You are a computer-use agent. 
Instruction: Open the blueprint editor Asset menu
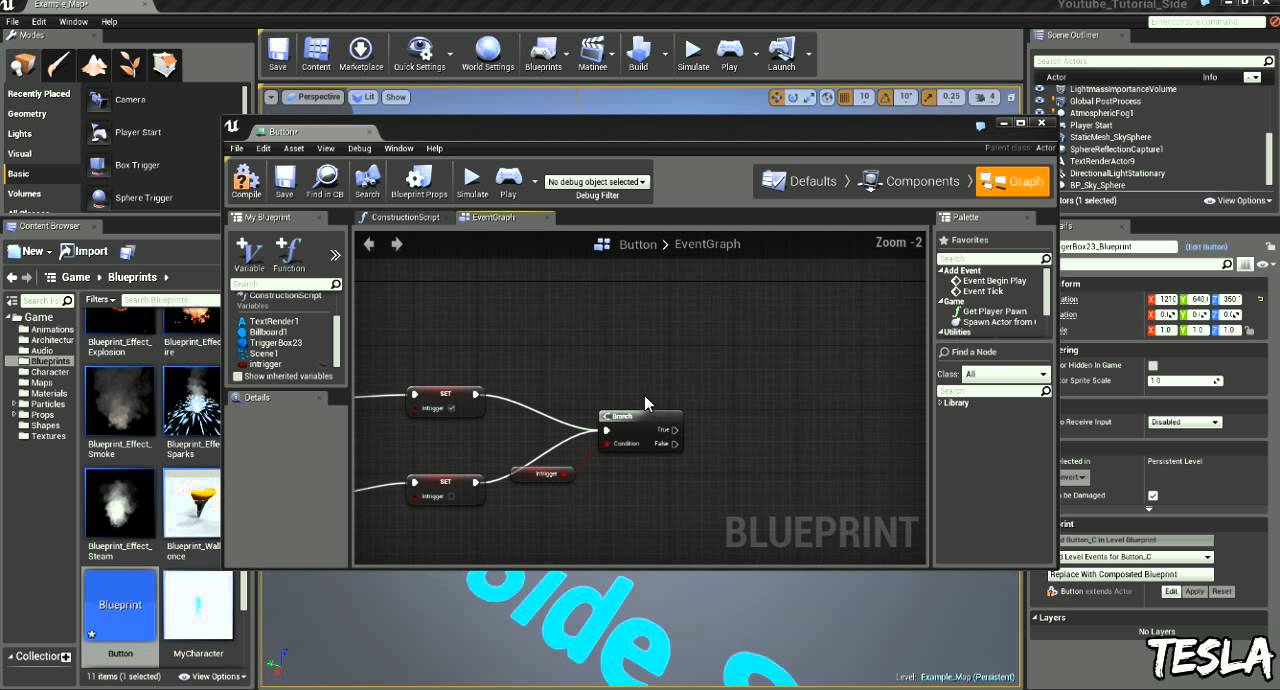pyautogui.click(x=294, y=149)
